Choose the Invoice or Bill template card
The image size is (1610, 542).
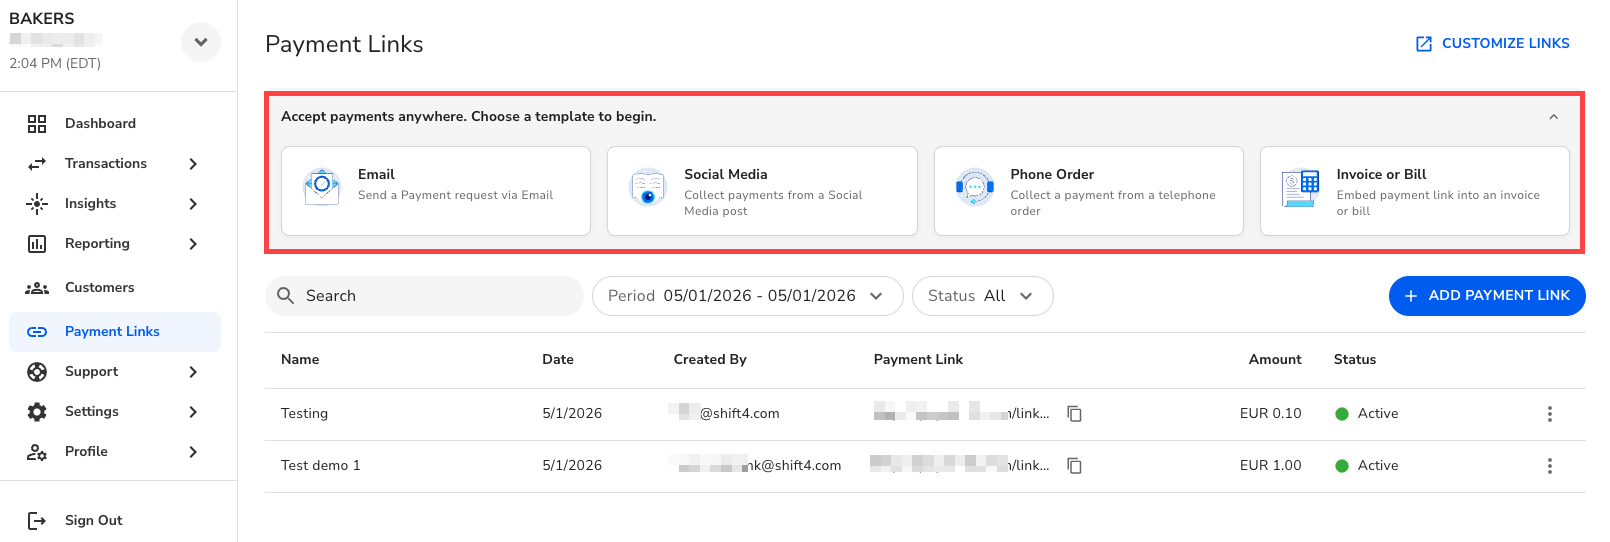1415,191
